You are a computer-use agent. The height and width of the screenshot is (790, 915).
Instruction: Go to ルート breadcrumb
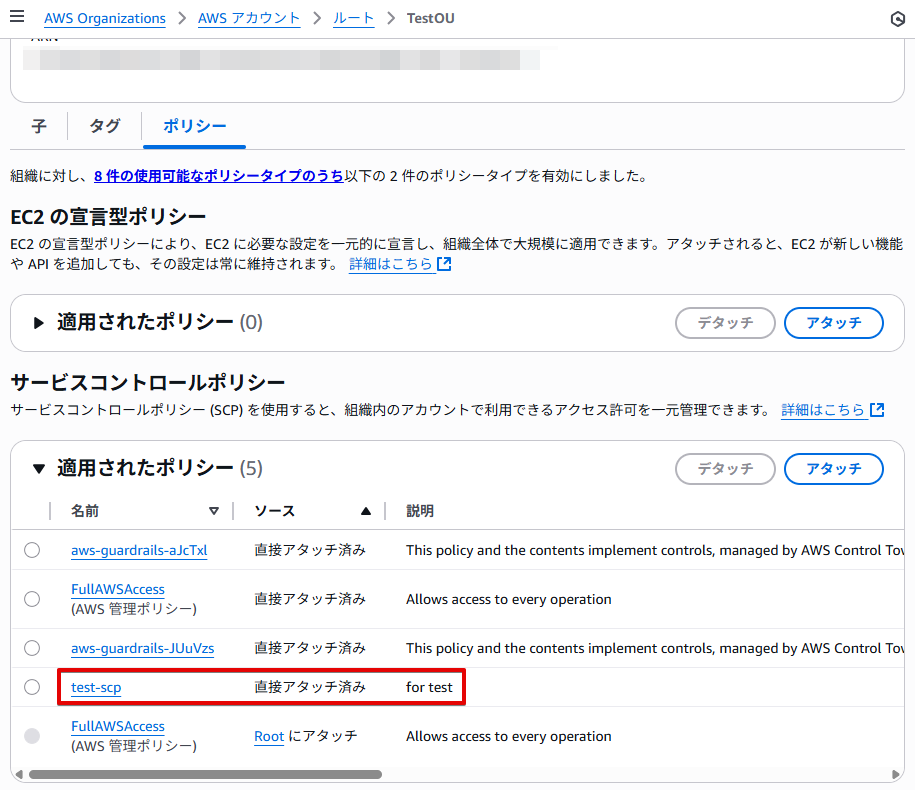click(354, 19)
